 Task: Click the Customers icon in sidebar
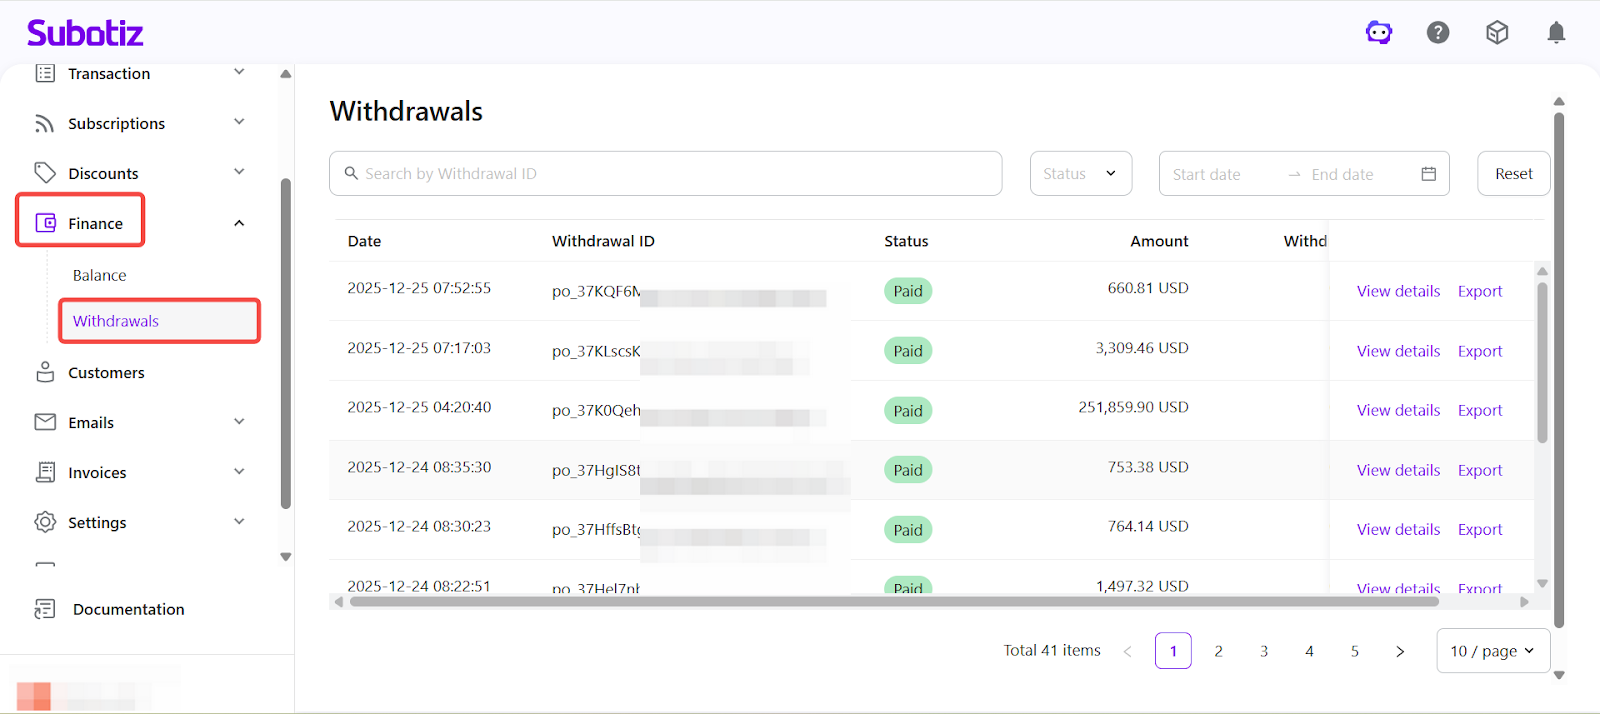point(45,372)
